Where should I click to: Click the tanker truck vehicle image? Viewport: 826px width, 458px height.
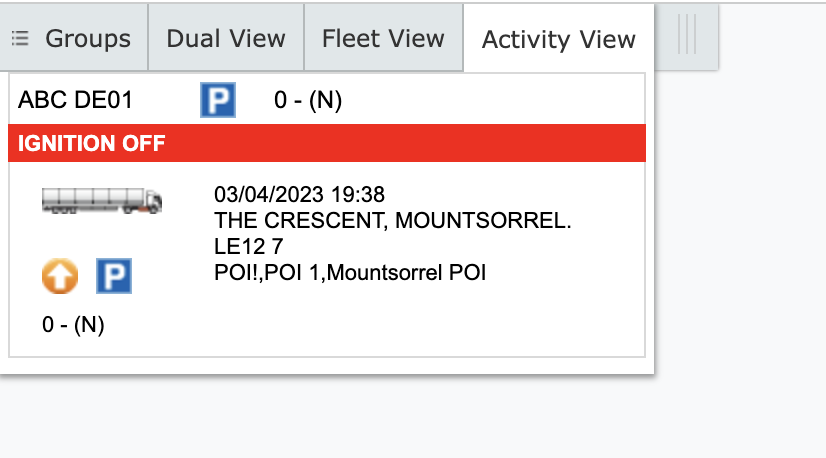(x=102, y=200)
